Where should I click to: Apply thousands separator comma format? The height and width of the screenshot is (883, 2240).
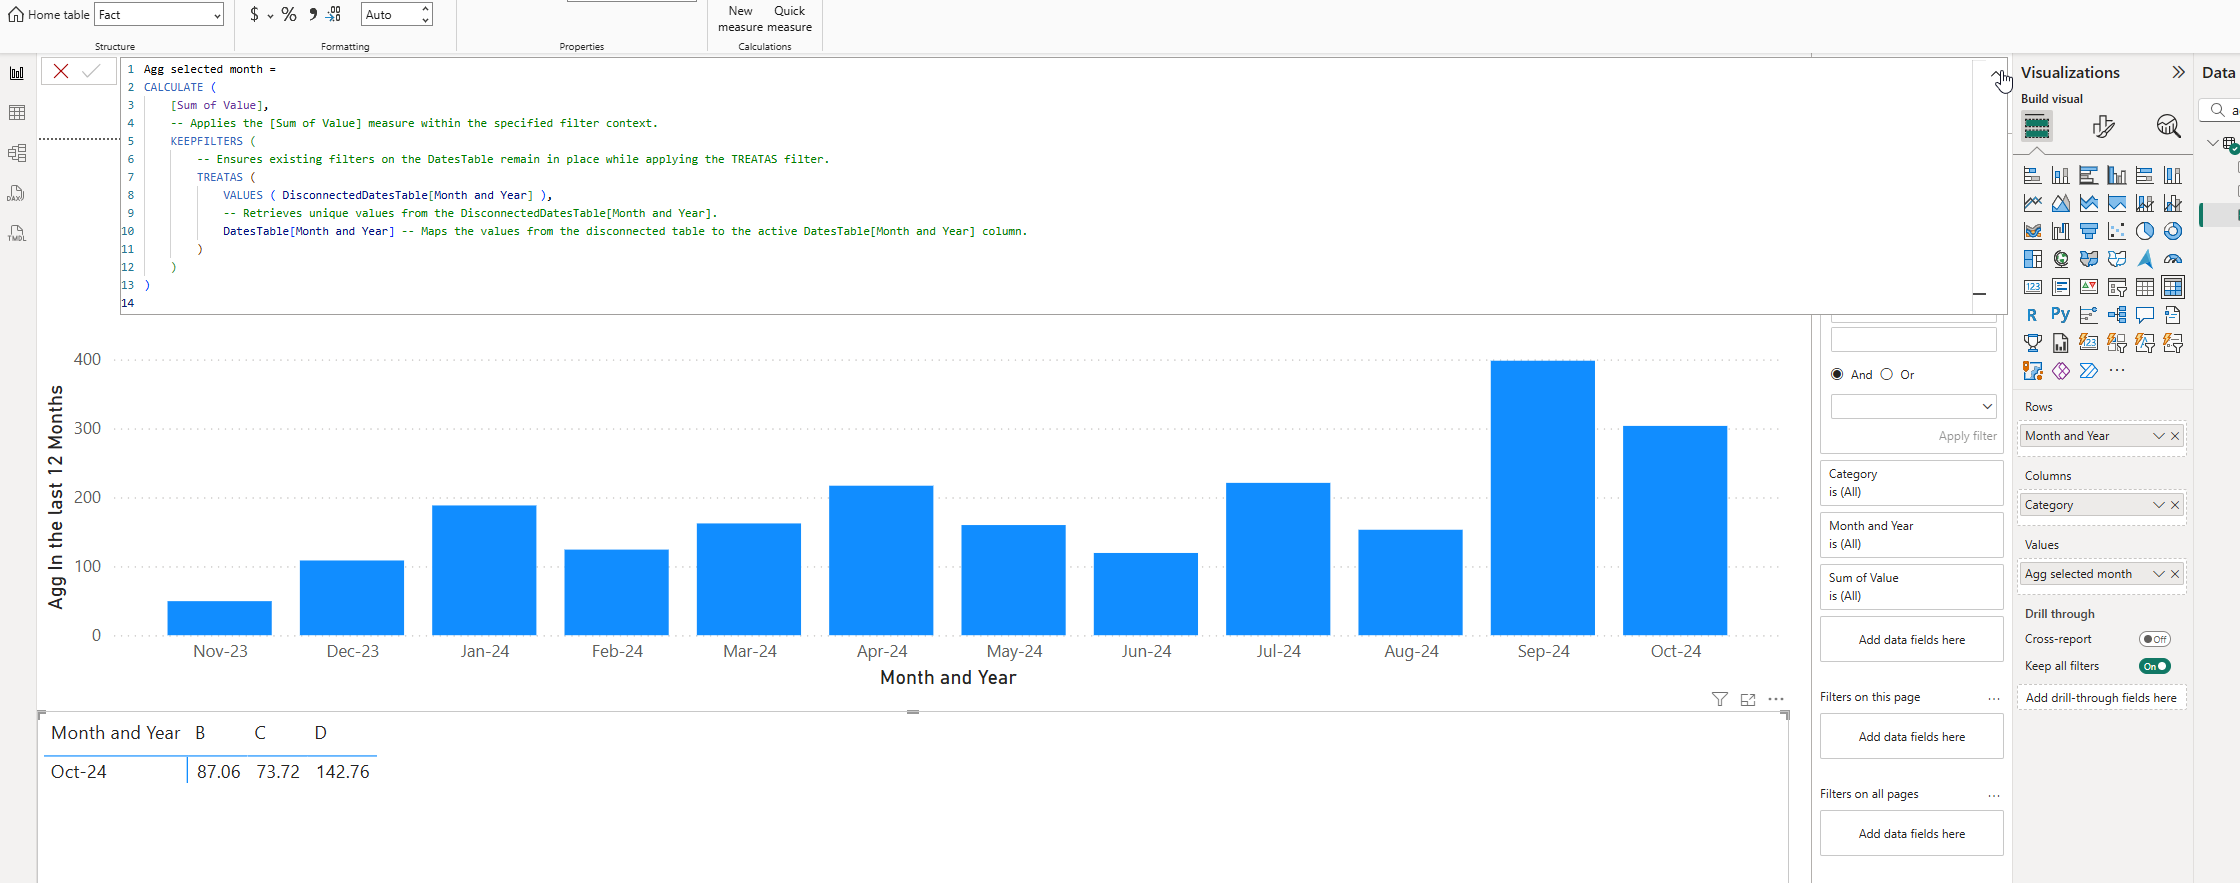pos(313,14)
